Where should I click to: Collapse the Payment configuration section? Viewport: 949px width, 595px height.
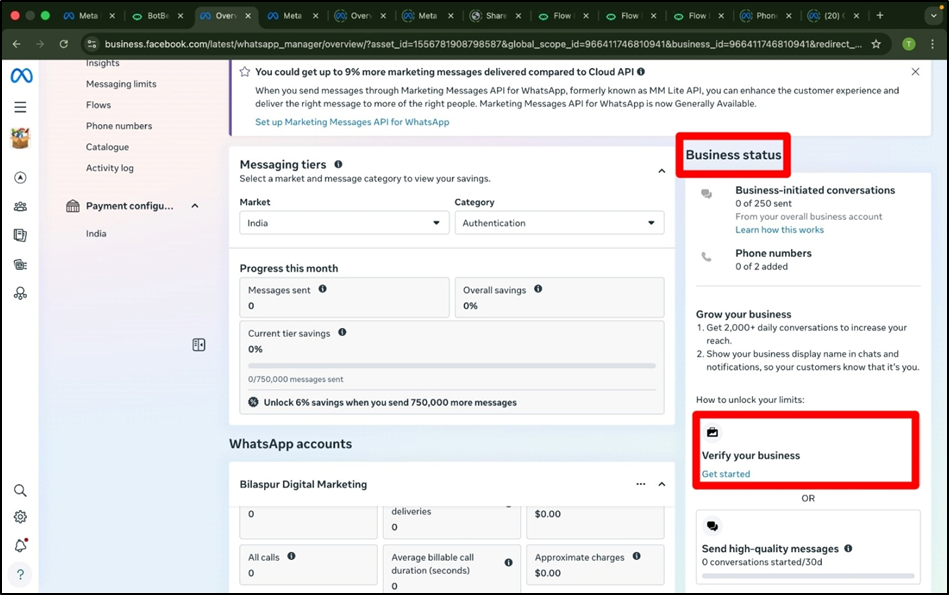pos(195,206)
